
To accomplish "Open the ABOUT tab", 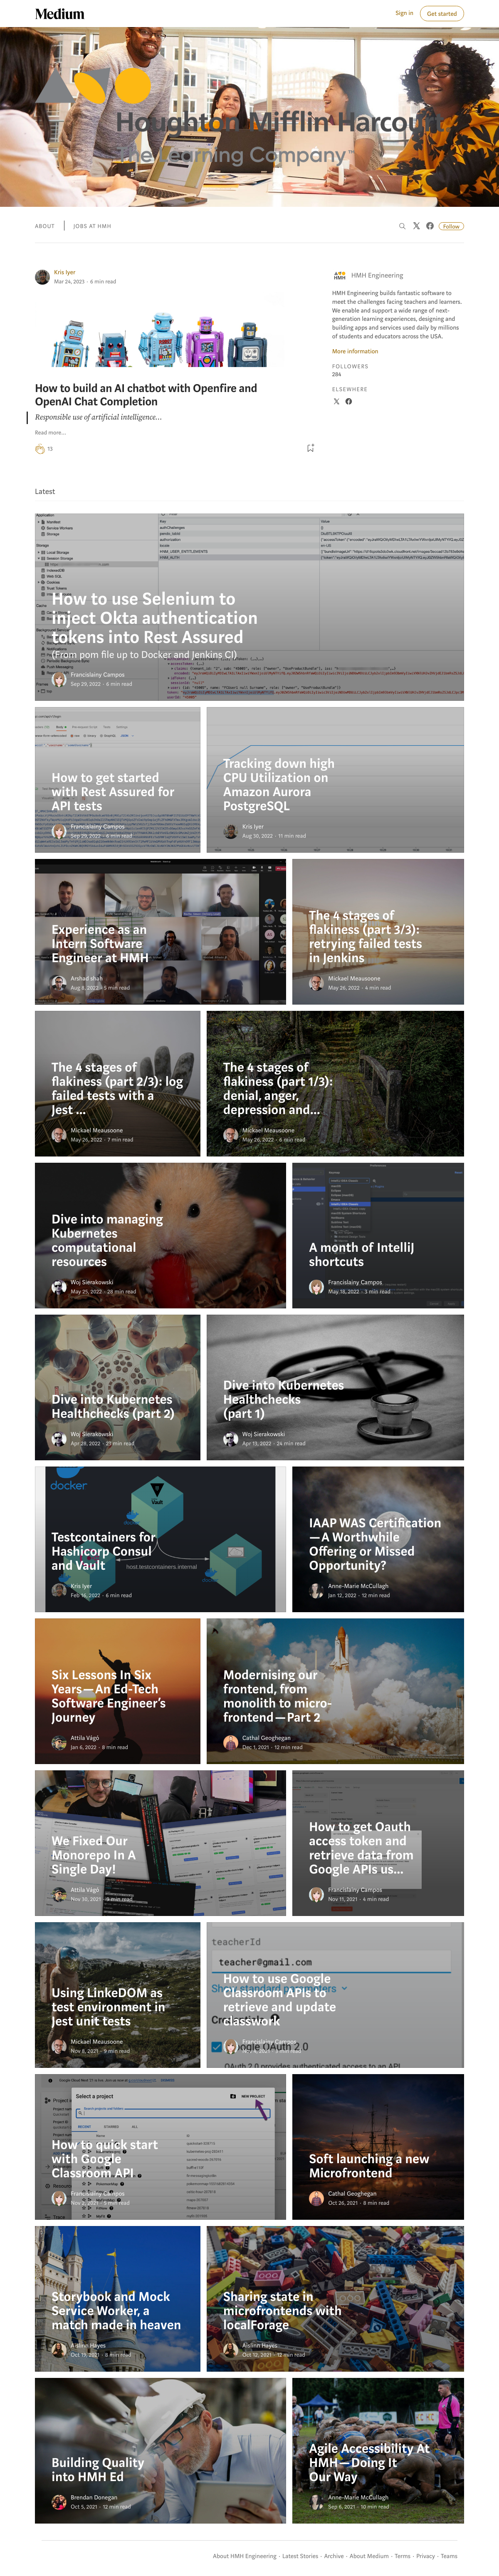I will (x=45, y=226).
